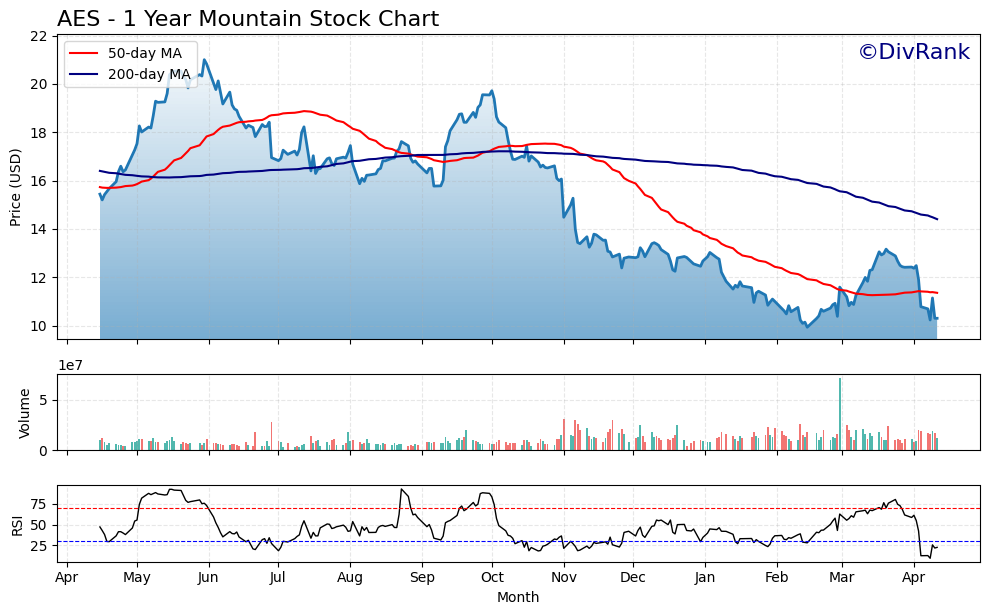Click the "Feb" month label
The height and width of the screenshot is (615, 989).
click(x=776, y=578)
